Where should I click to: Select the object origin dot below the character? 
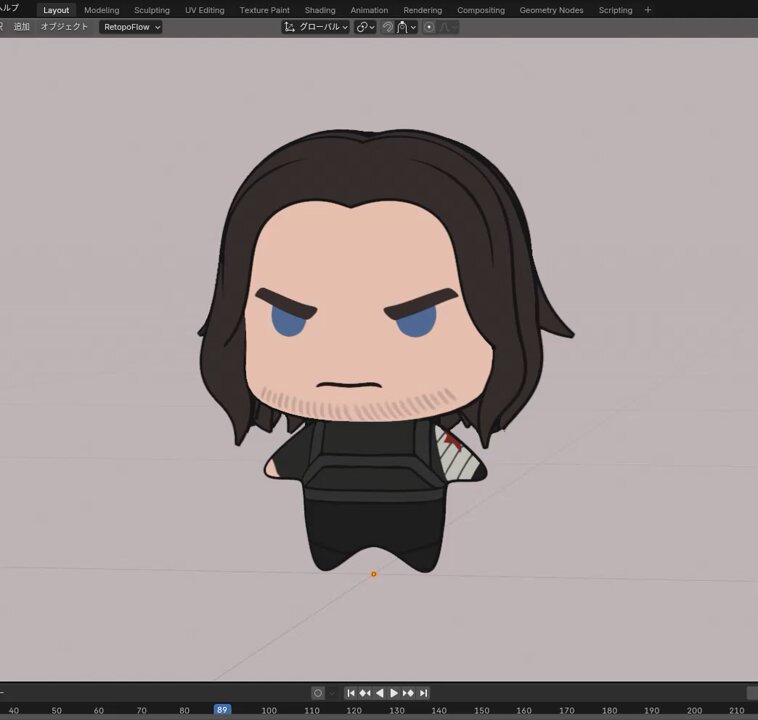[x=374, y=574]
